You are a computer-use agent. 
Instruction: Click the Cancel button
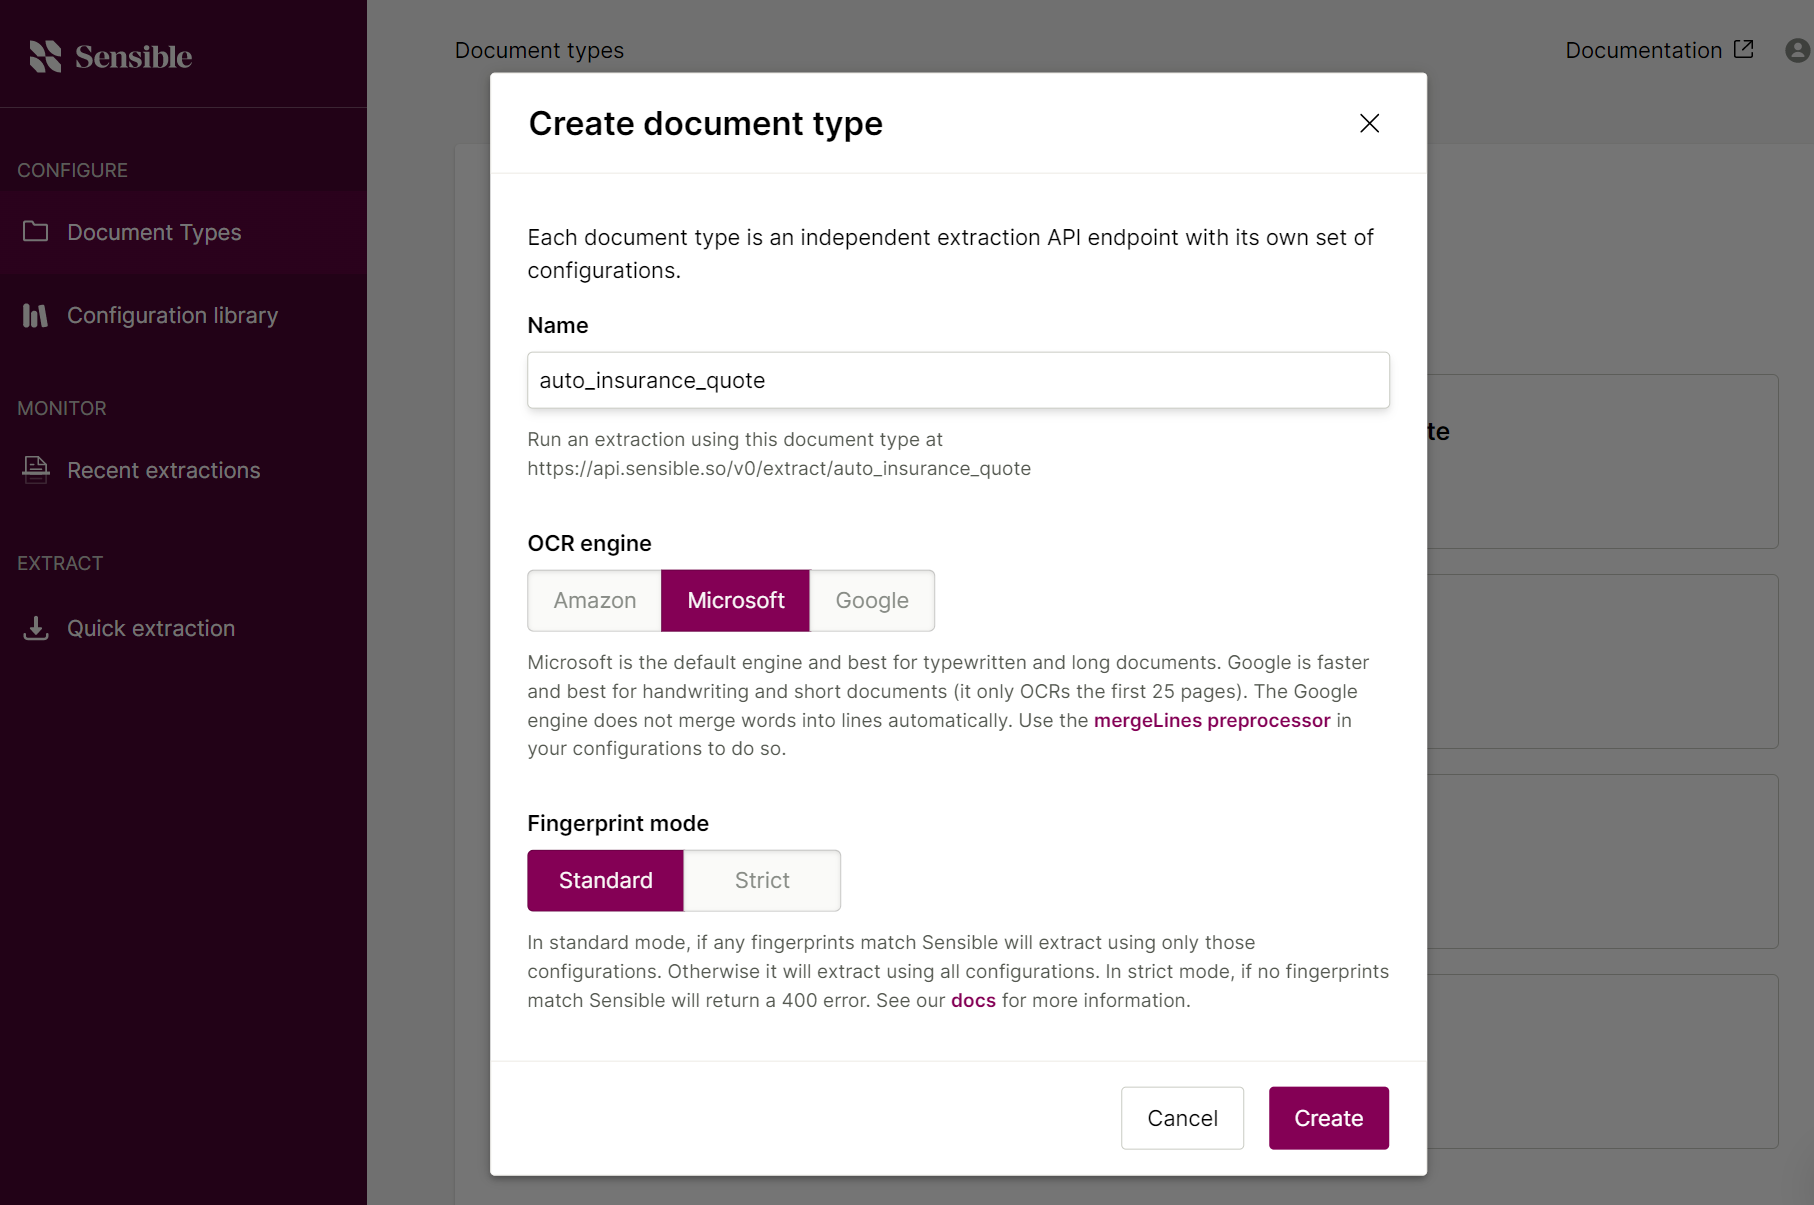click(1182, 1118)
